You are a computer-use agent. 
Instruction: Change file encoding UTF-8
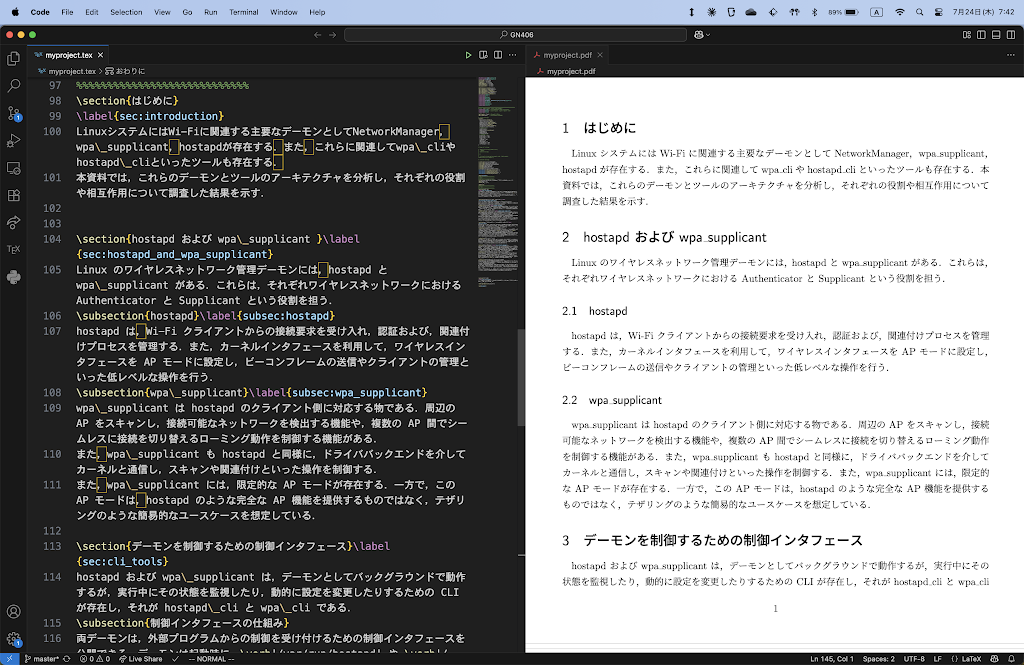[914, 658]
